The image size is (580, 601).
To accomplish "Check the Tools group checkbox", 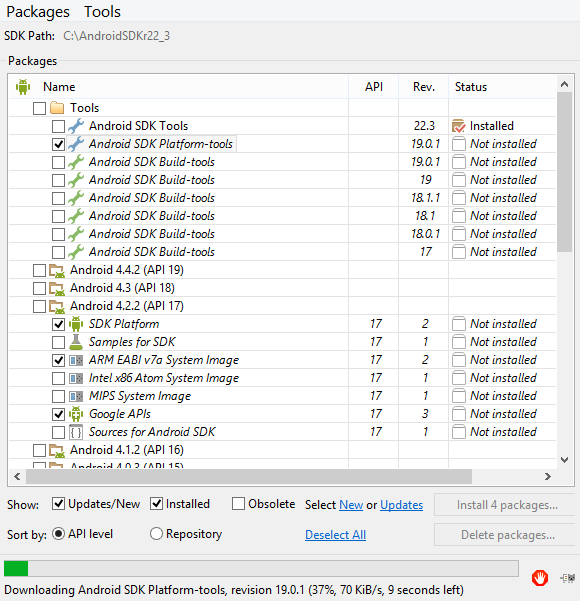I will (39, 108).
